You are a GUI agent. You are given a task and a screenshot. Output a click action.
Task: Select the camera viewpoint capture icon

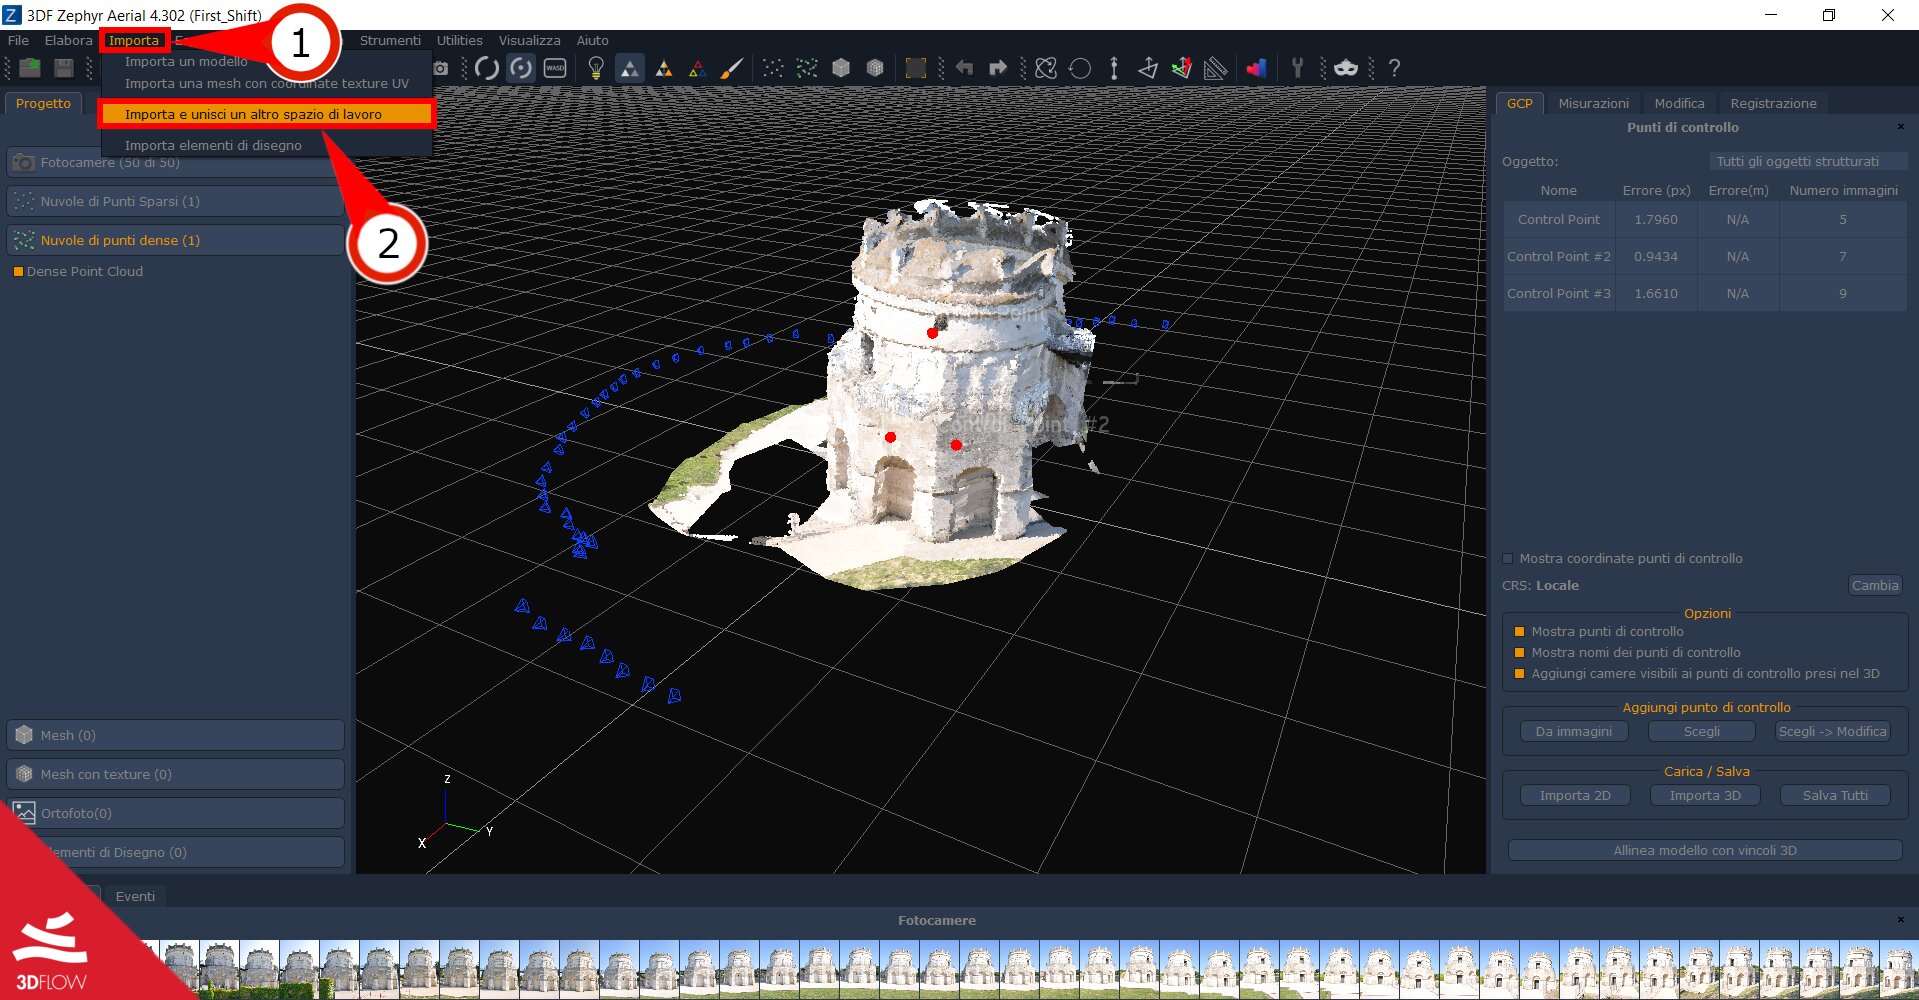click(439, 68)
